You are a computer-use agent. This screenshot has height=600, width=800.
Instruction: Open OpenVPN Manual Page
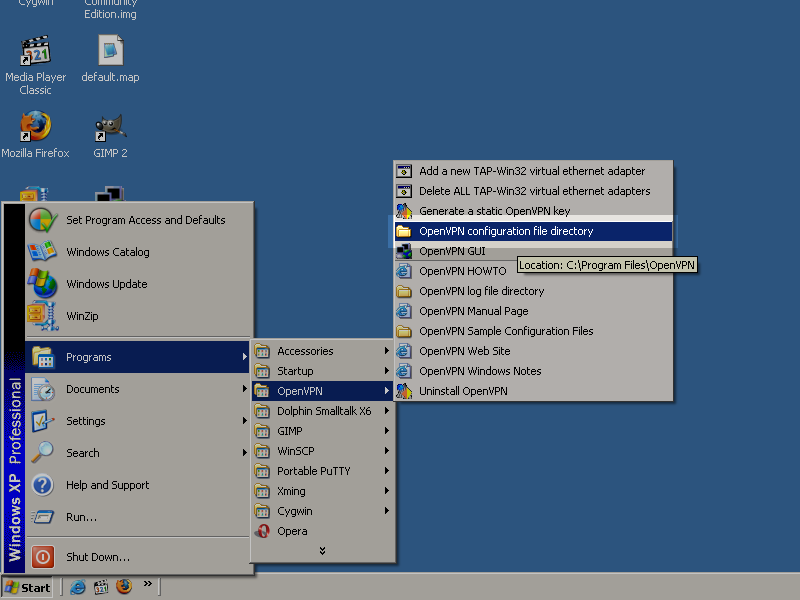click(x=533, y=311)
